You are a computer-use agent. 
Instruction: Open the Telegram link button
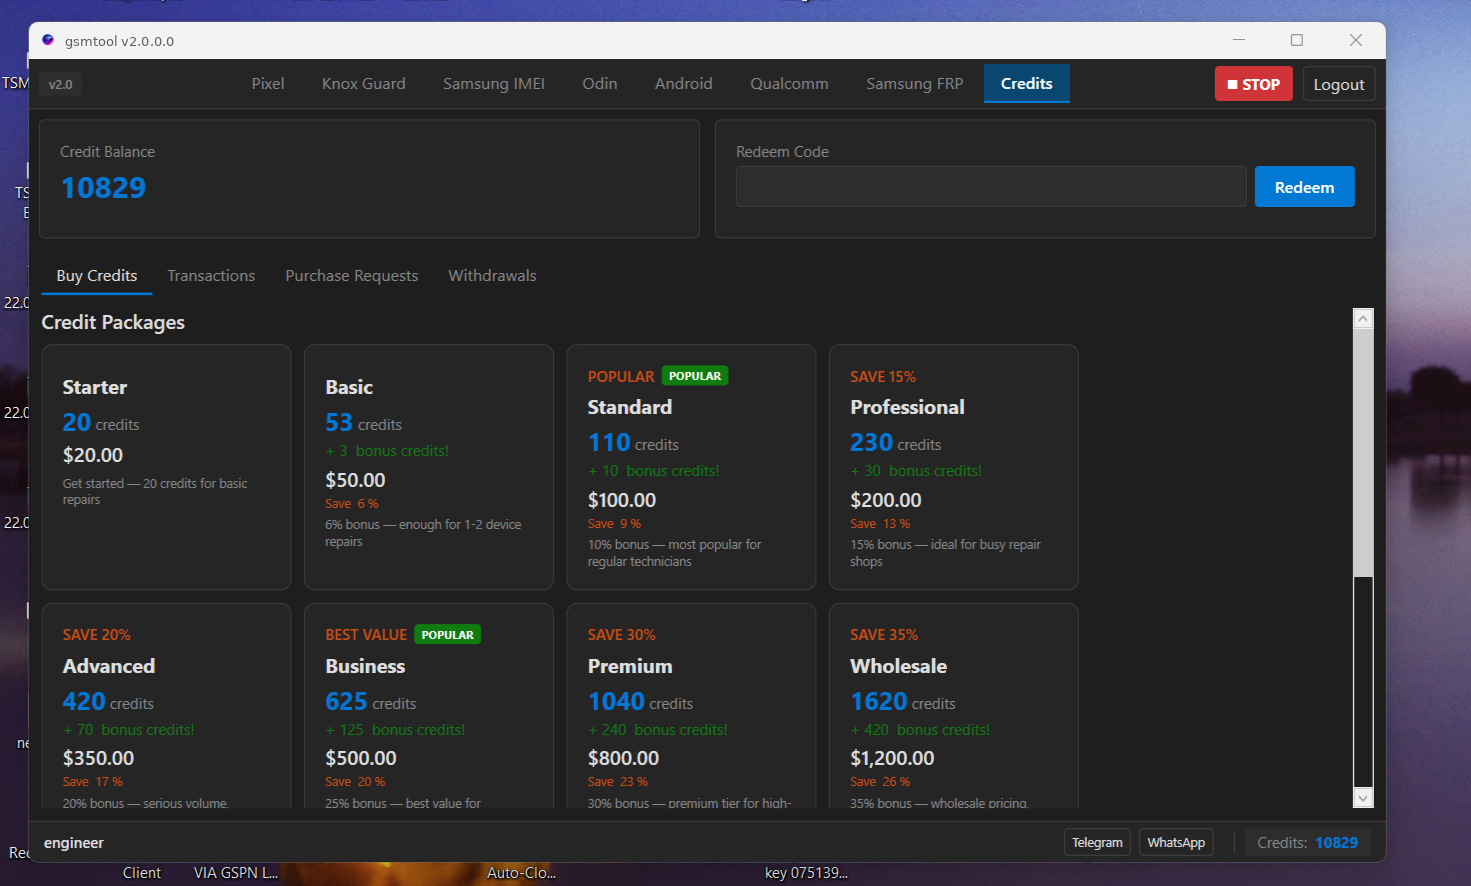(x=1097, y=843)
